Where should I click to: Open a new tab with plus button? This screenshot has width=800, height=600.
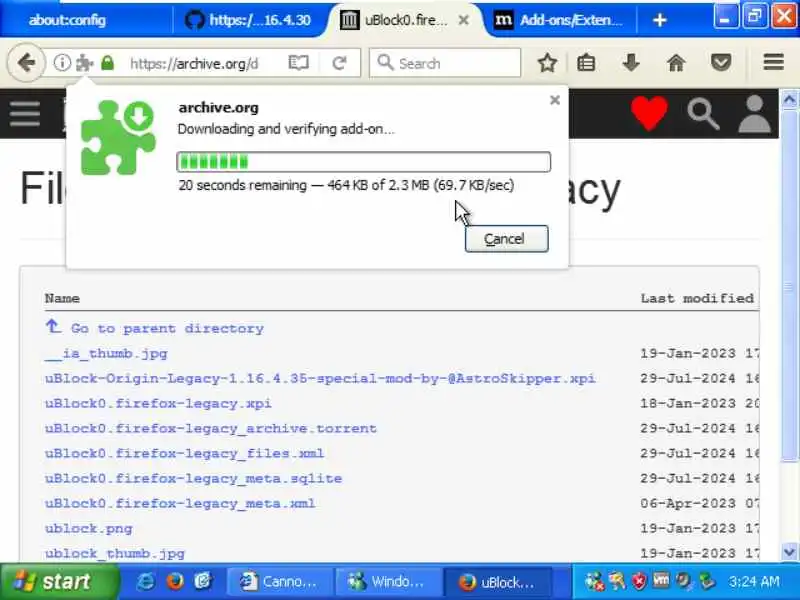(x=660, y=20)
